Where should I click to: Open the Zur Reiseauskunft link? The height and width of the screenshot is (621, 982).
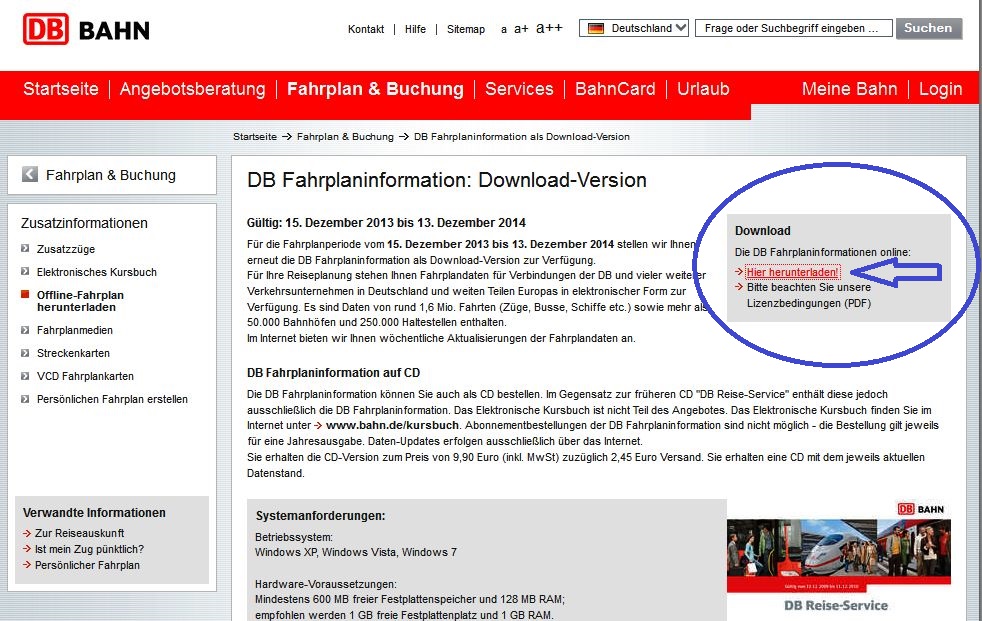[x=80, y=533]
